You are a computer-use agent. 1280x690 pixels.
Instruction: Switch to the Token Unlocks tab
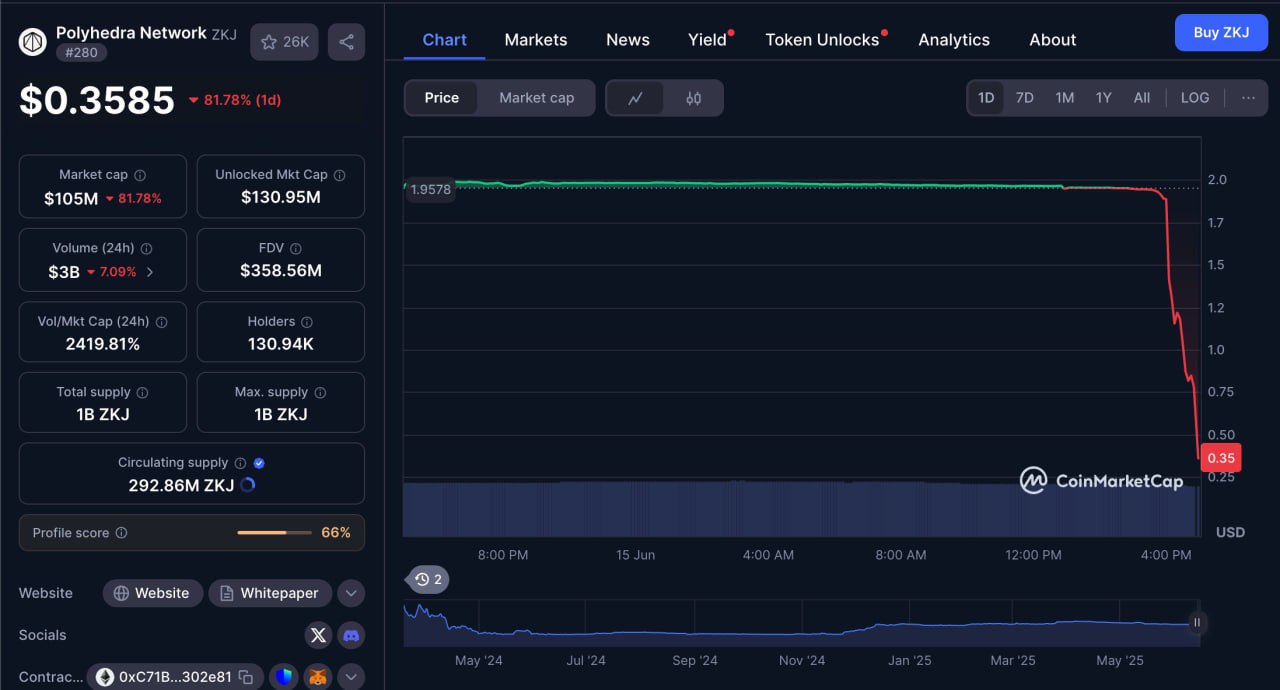click(823, 40)
